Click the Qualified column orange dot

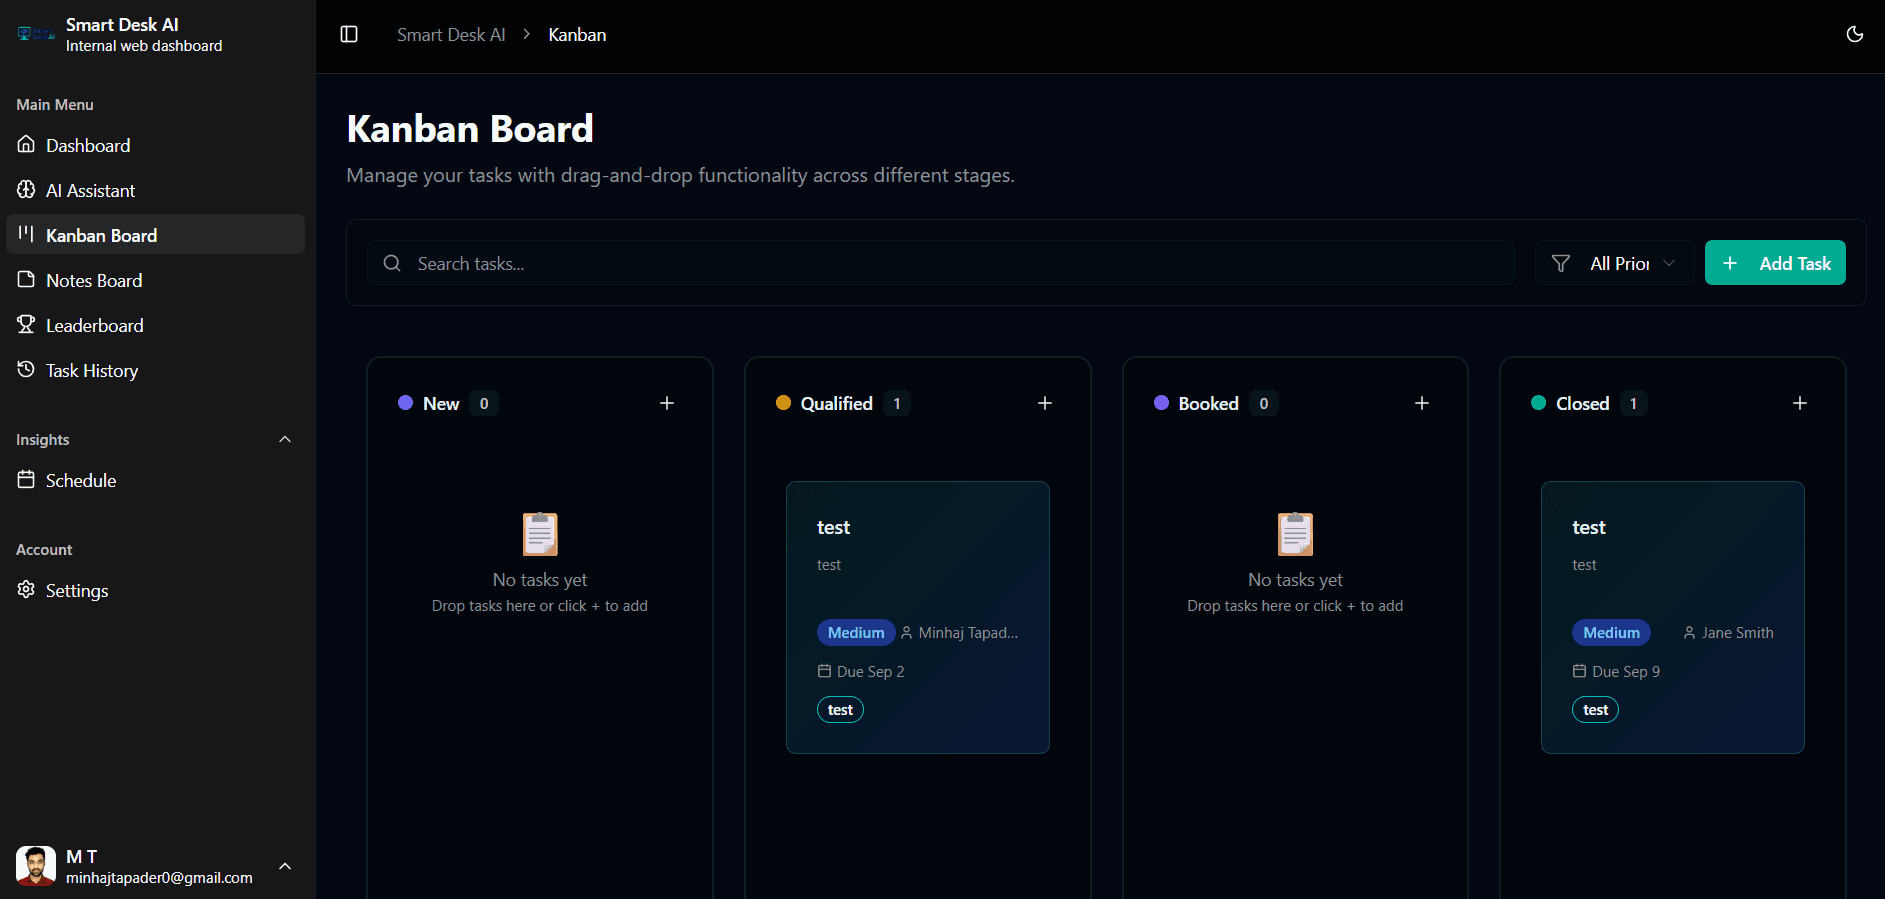783,403
